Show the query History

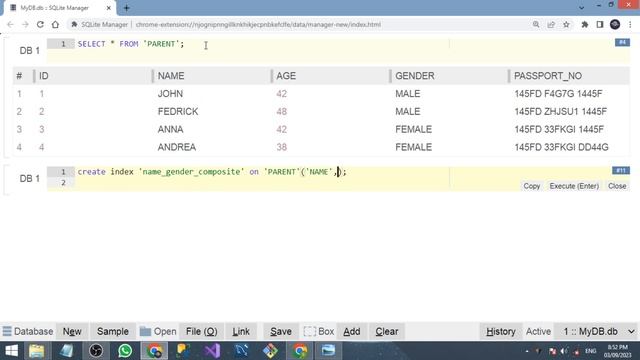pyautogui.click(x=500, y=331)
